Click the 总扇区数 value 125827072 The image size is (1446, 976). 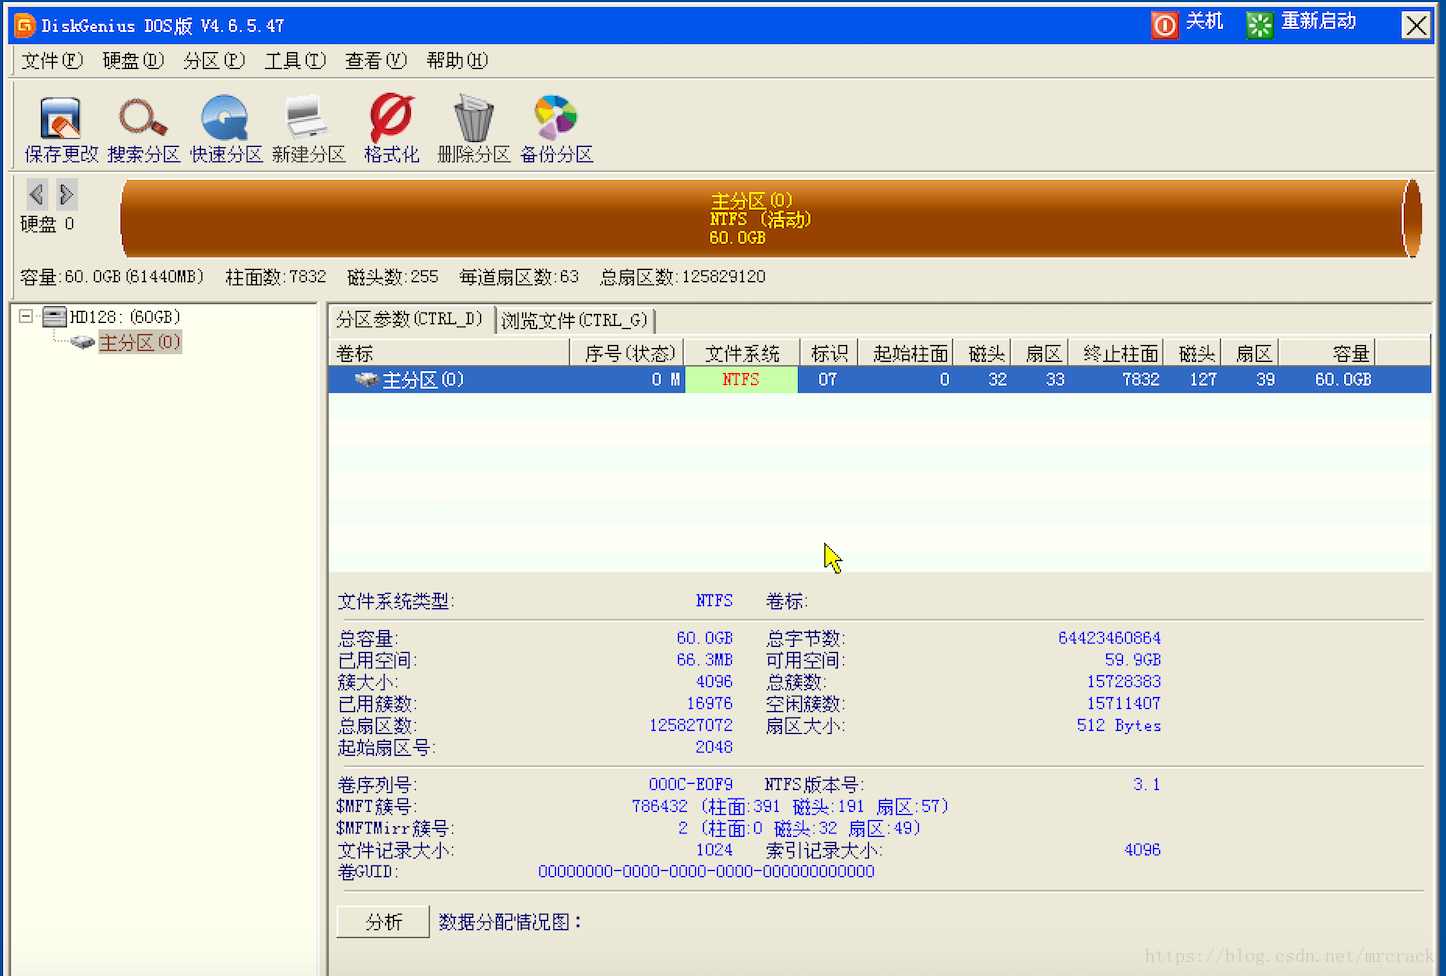[691, 725]
